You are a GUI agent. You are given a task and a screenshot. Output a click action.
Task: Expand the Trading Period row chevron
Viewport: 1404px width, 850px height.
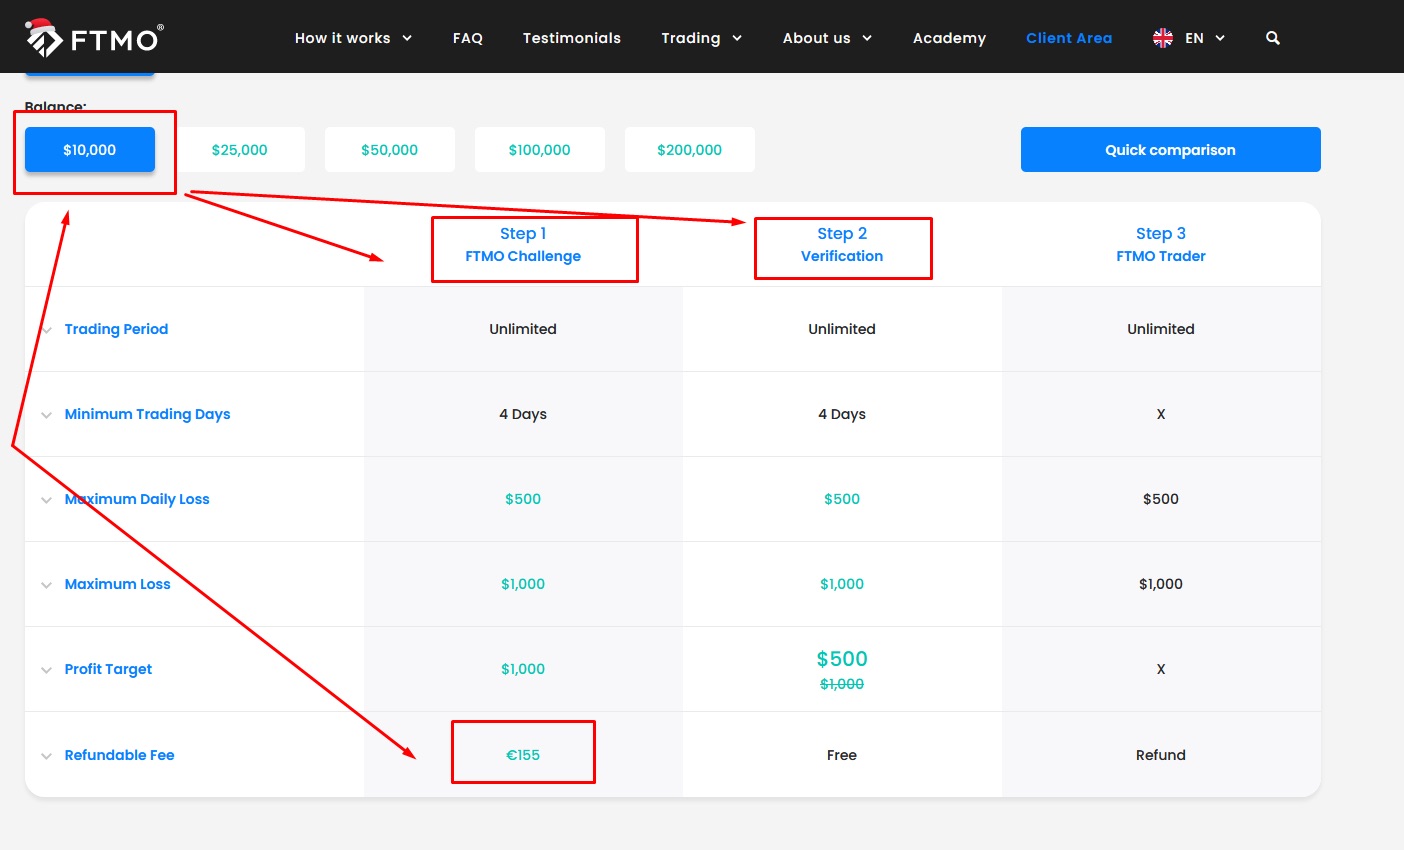(47, 330)
